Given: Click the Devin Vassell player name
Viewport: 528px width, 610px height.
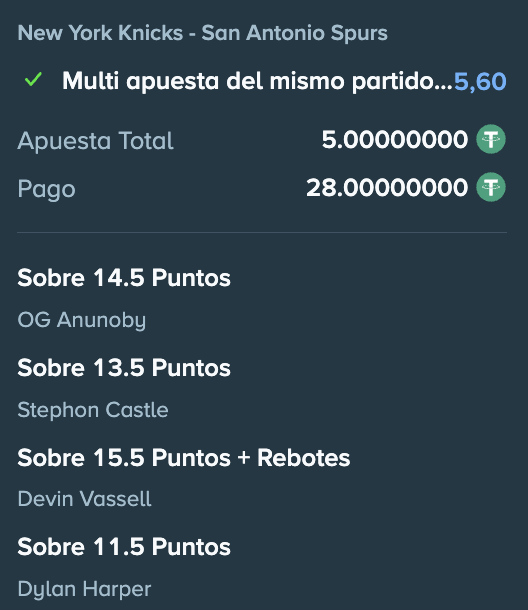Looking at the screenshot, I should [84, 499].
